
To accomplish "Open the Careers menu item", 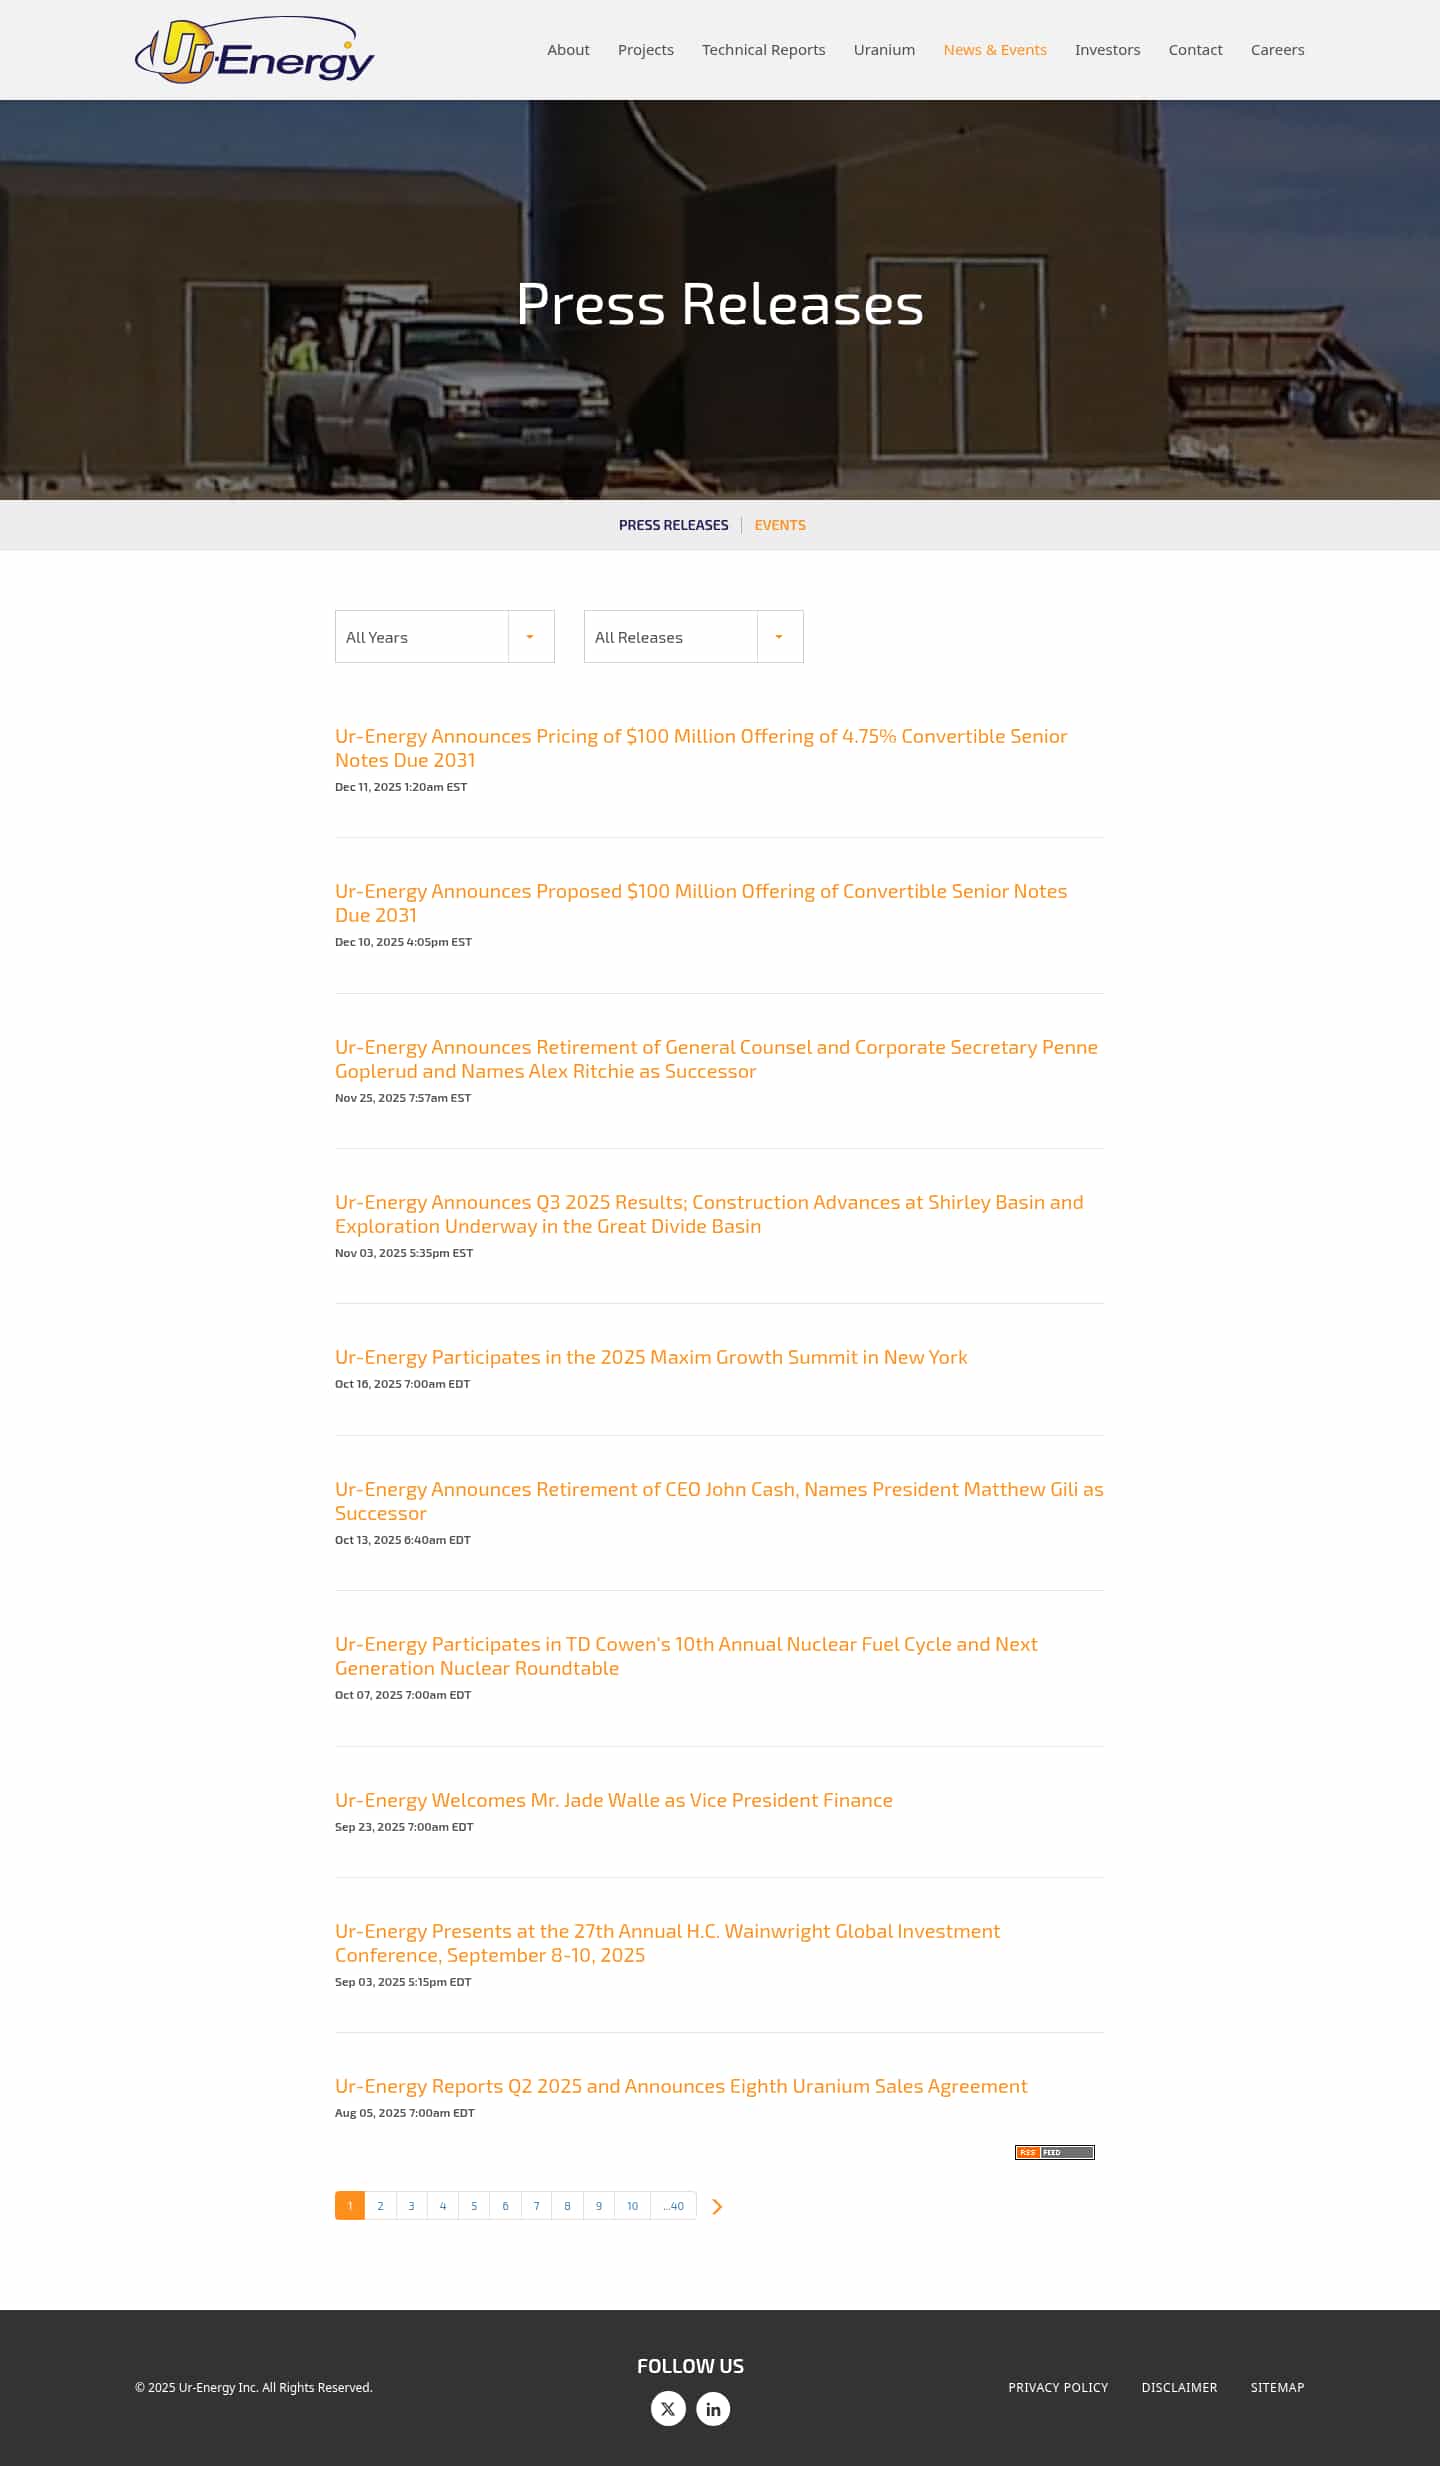I will (1278, 50).
